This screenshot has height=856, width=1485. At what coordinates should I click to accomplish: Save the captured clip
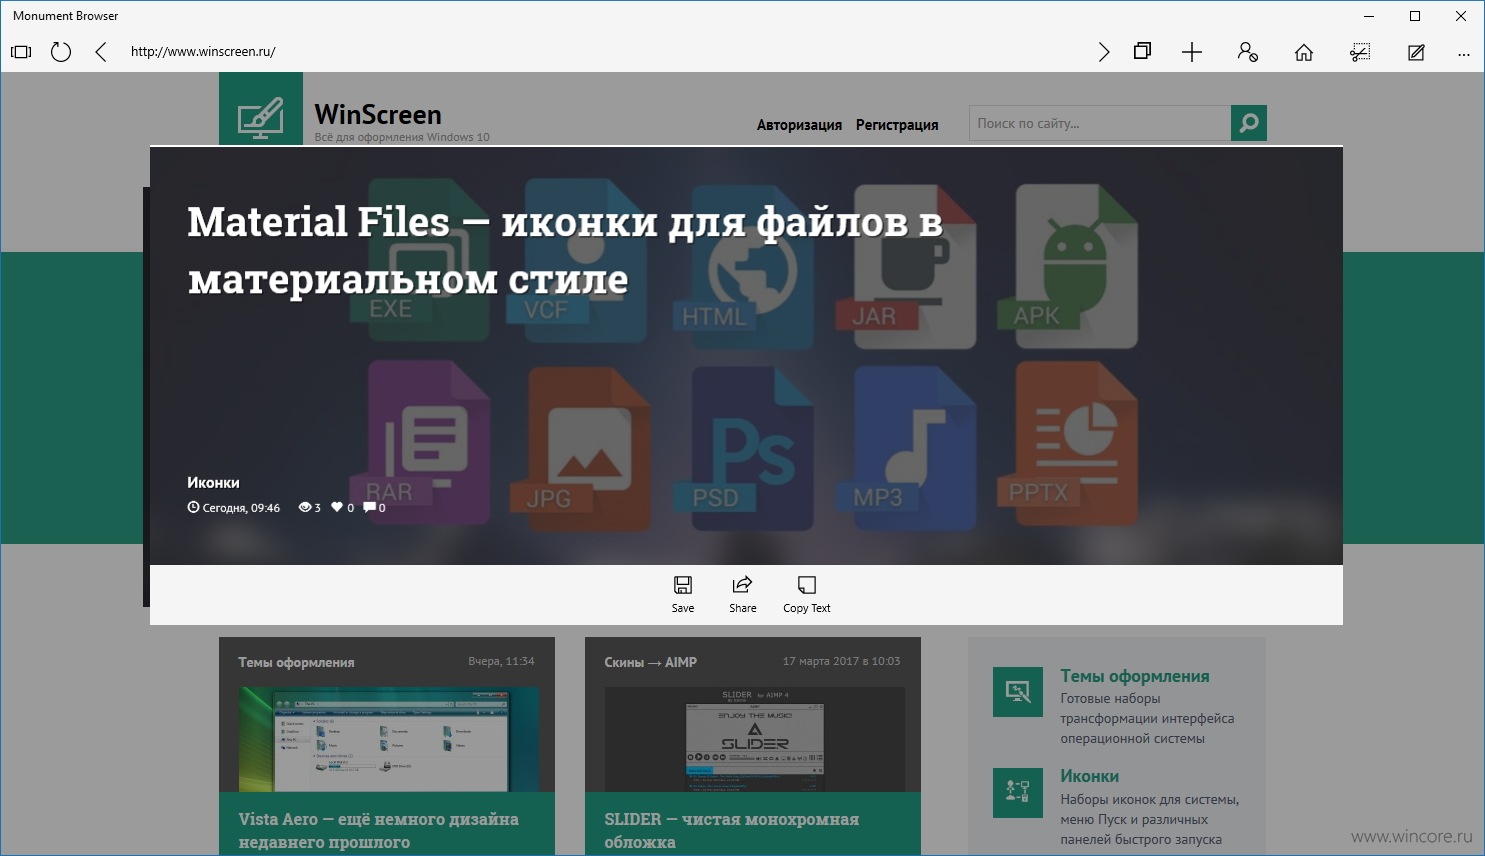click(683, 594)
